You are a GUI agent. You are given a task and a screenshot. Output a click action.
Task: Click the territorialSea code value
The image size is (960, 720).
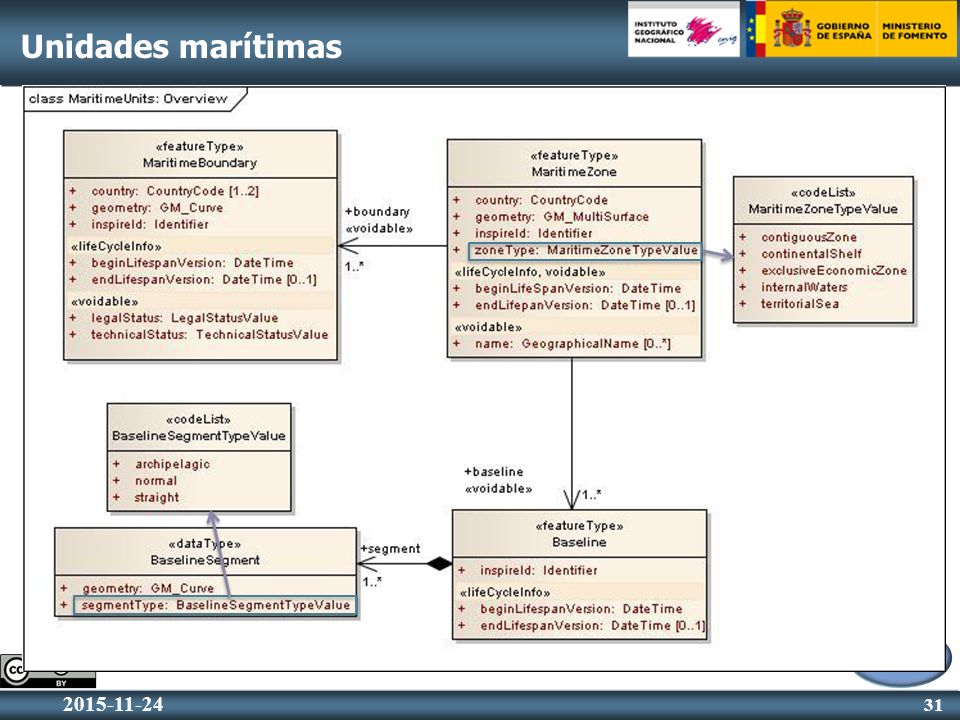pyautogui.click(x=800, y=304)
